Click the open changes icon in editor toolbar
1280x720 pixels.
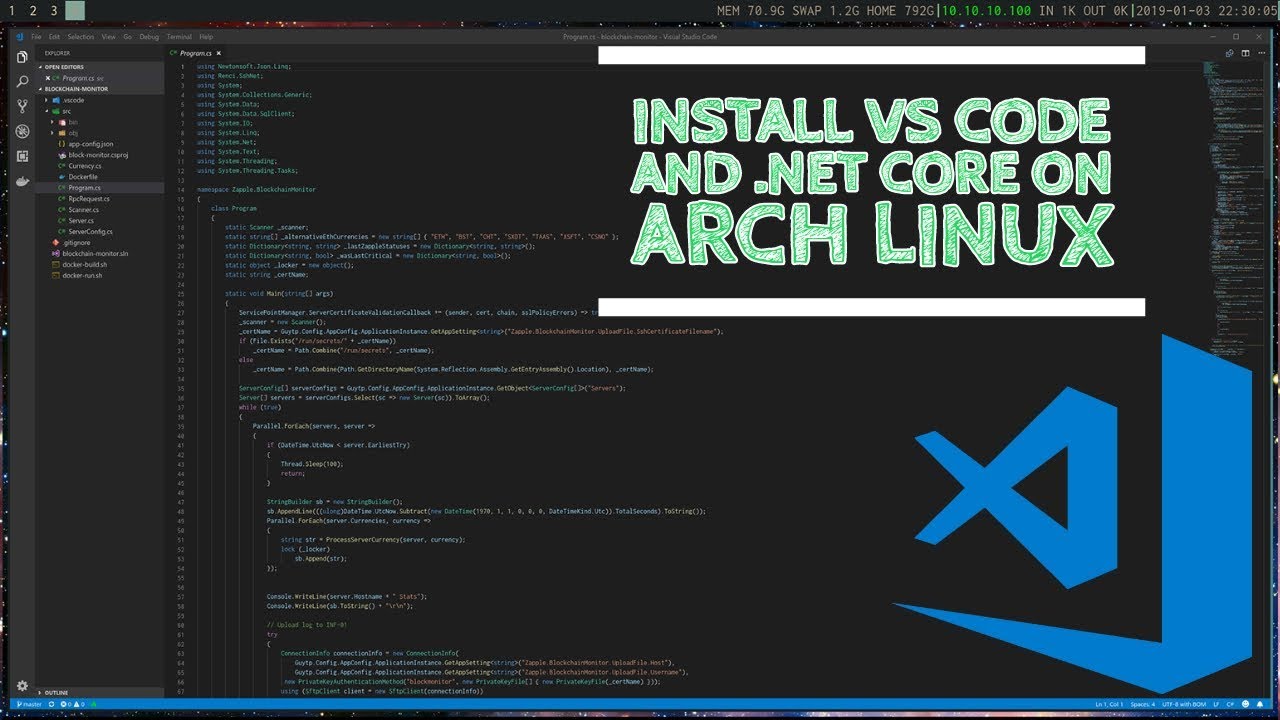tap(1230, 52)
